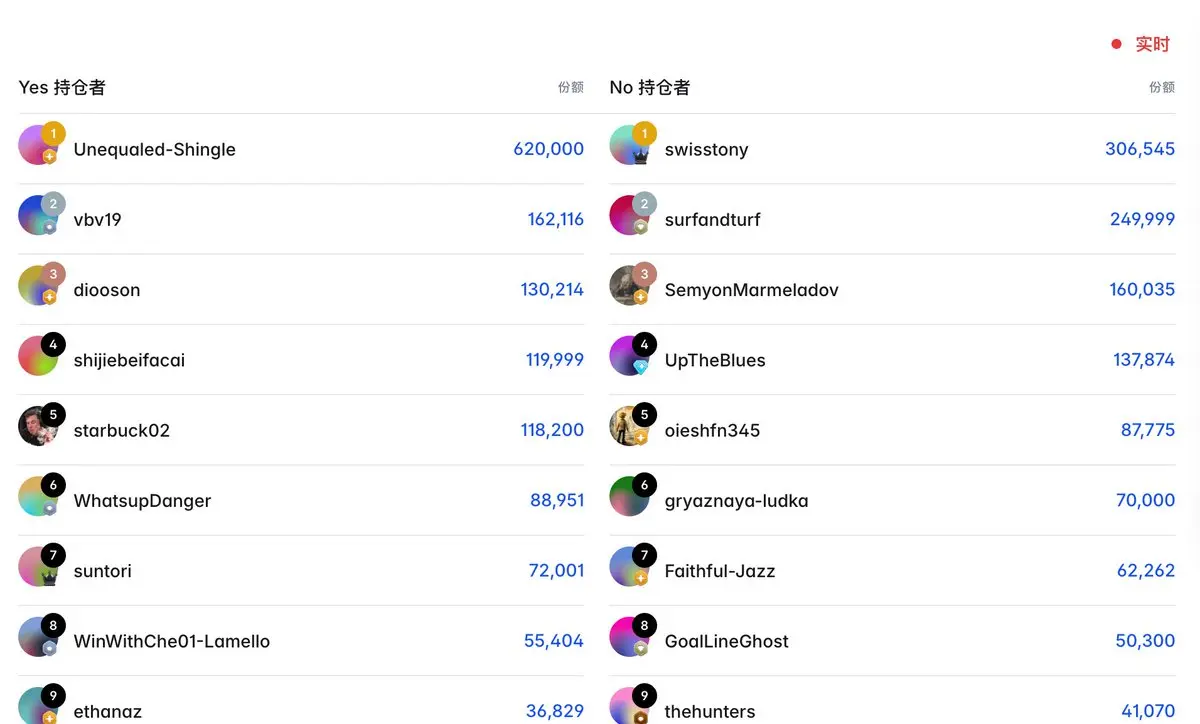This screenshot has height=724, width=1200.
Task: Open Unequaled-Shingle username link
Action: click(x=155, y=150)
